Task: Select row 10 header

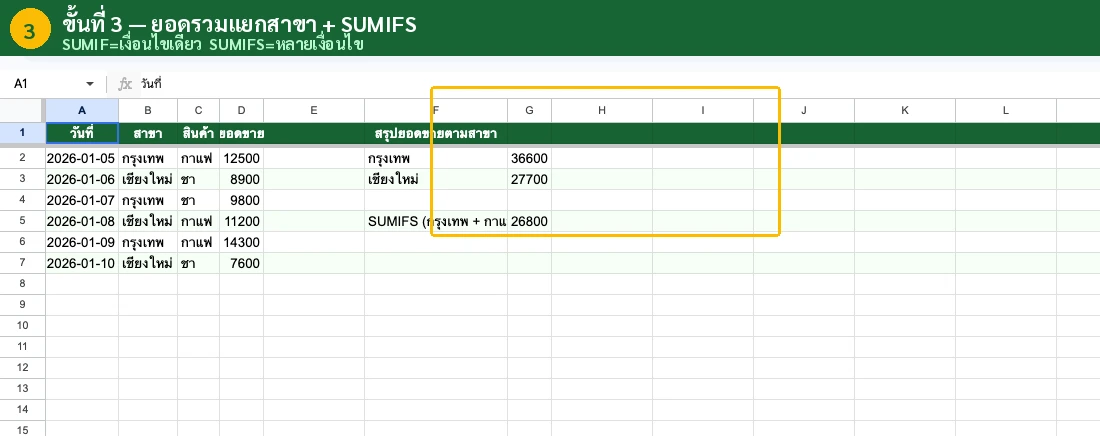Action: [x=22, y=326]
